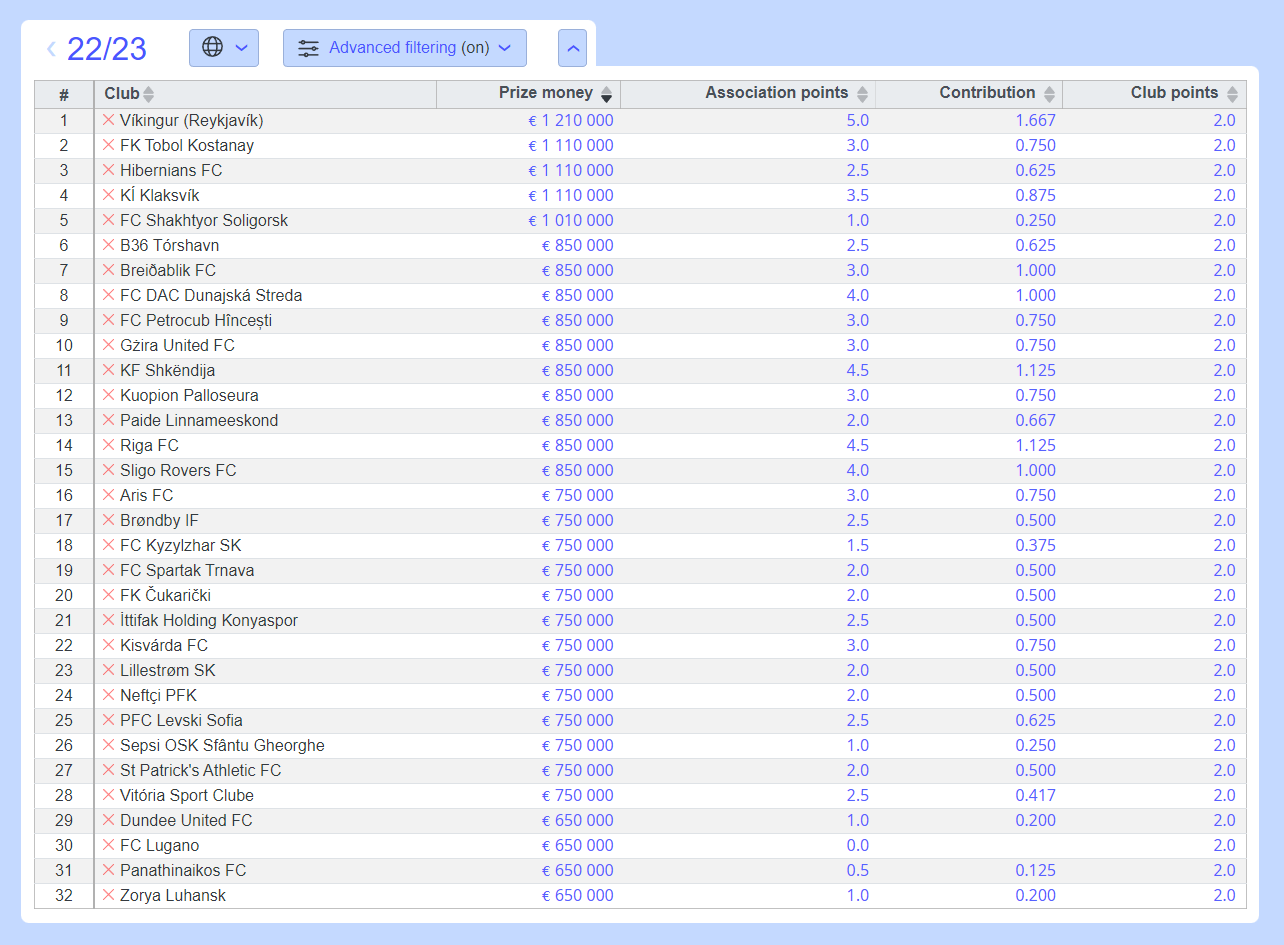The width and height of the screenshot is (1284, 945).
Task: Remove Brøndby IF red X icon
Action: click(109, 520)
